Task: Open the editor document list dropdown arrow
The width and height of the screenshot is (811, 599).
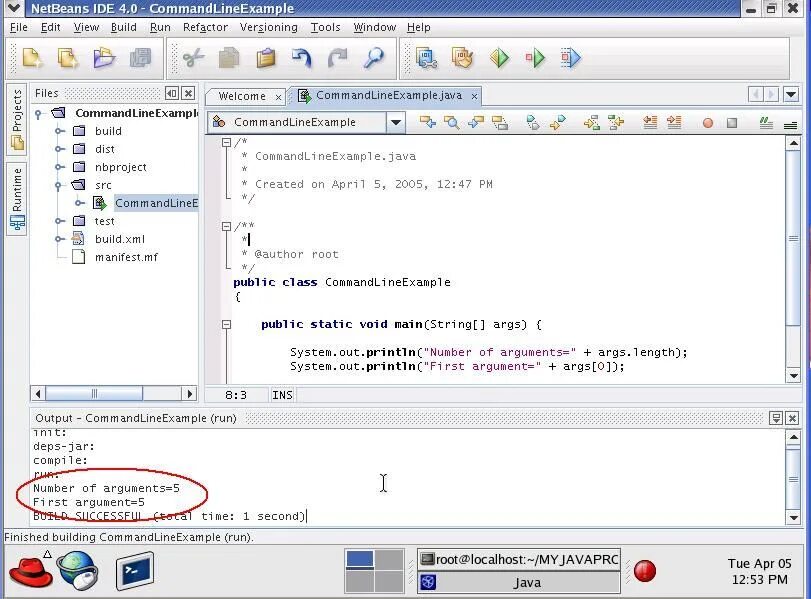Action: tap(791, 95)
